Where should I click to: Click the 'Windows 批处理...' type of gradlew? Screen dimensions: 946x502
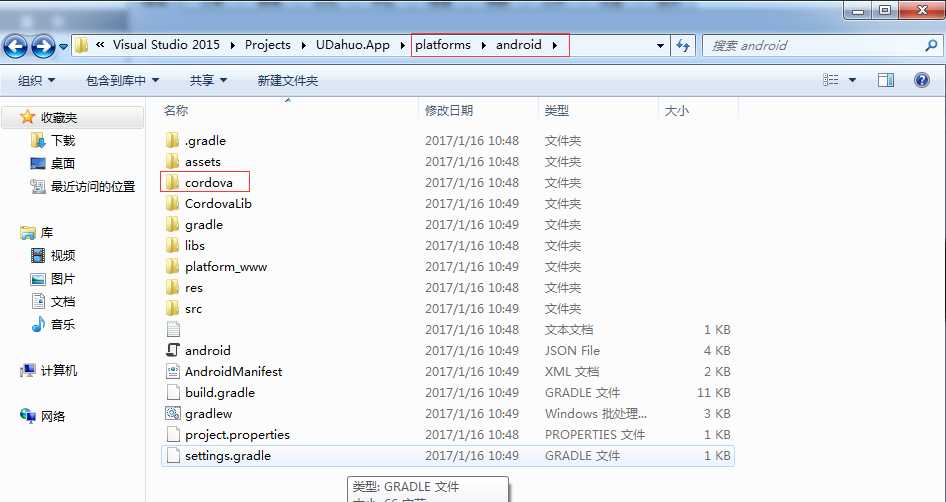595,413
